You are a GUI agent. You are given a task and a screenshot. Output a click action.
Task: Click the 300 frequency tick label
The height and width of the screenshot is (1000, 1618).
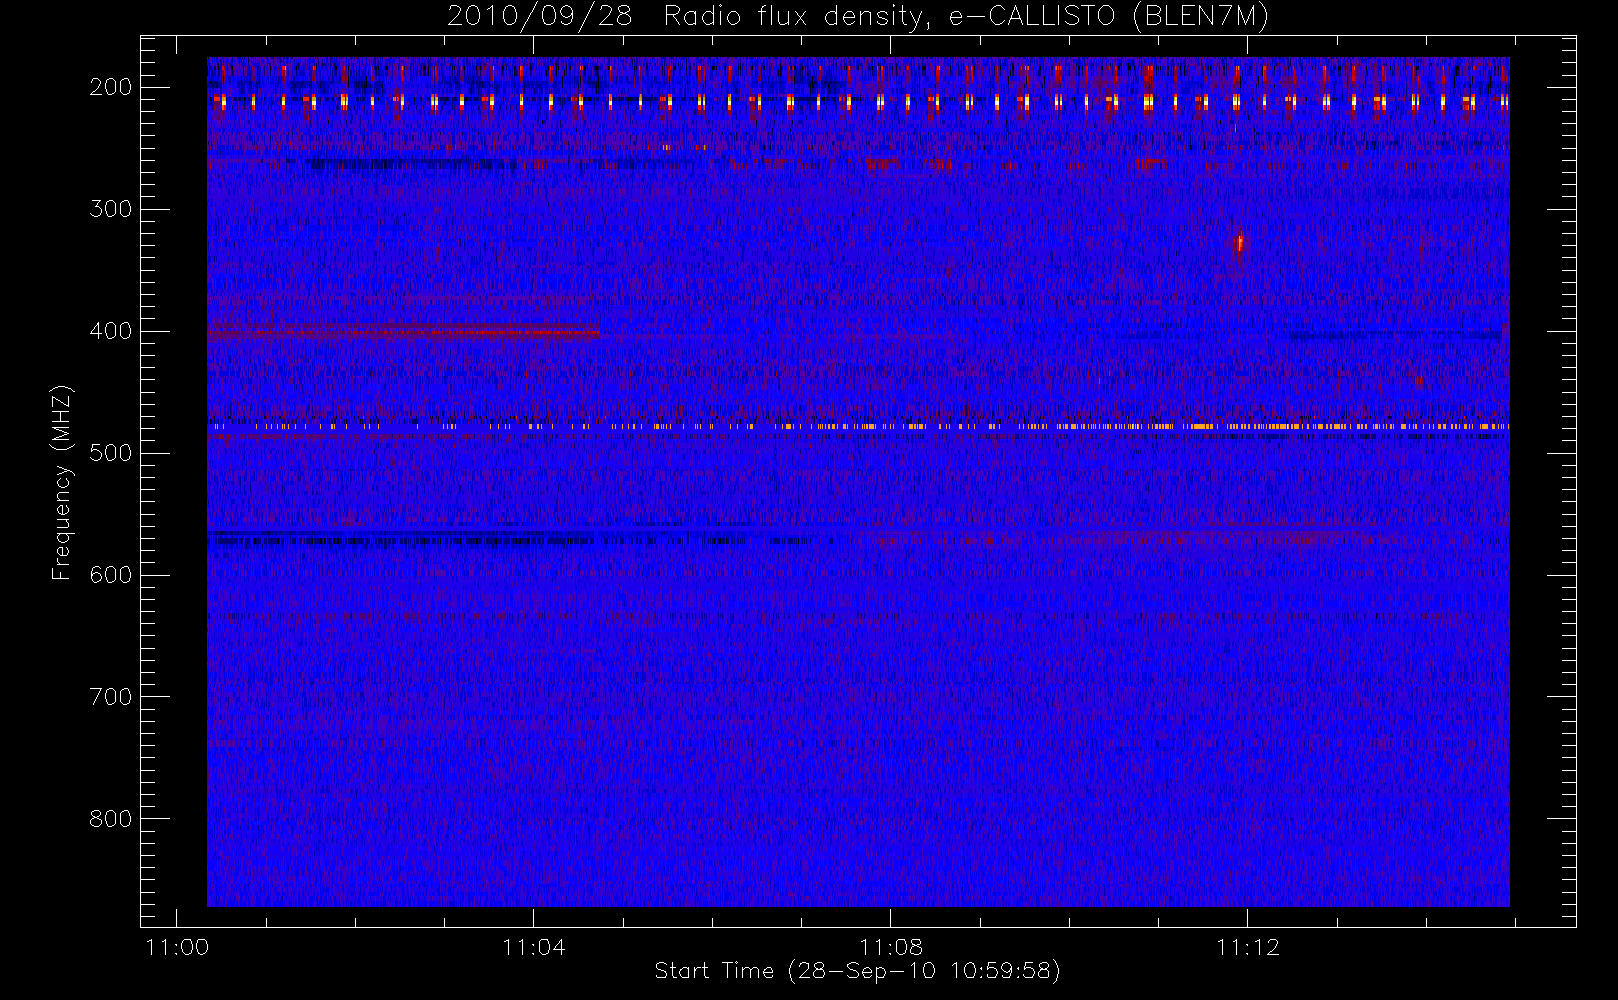tap(111, 209)
